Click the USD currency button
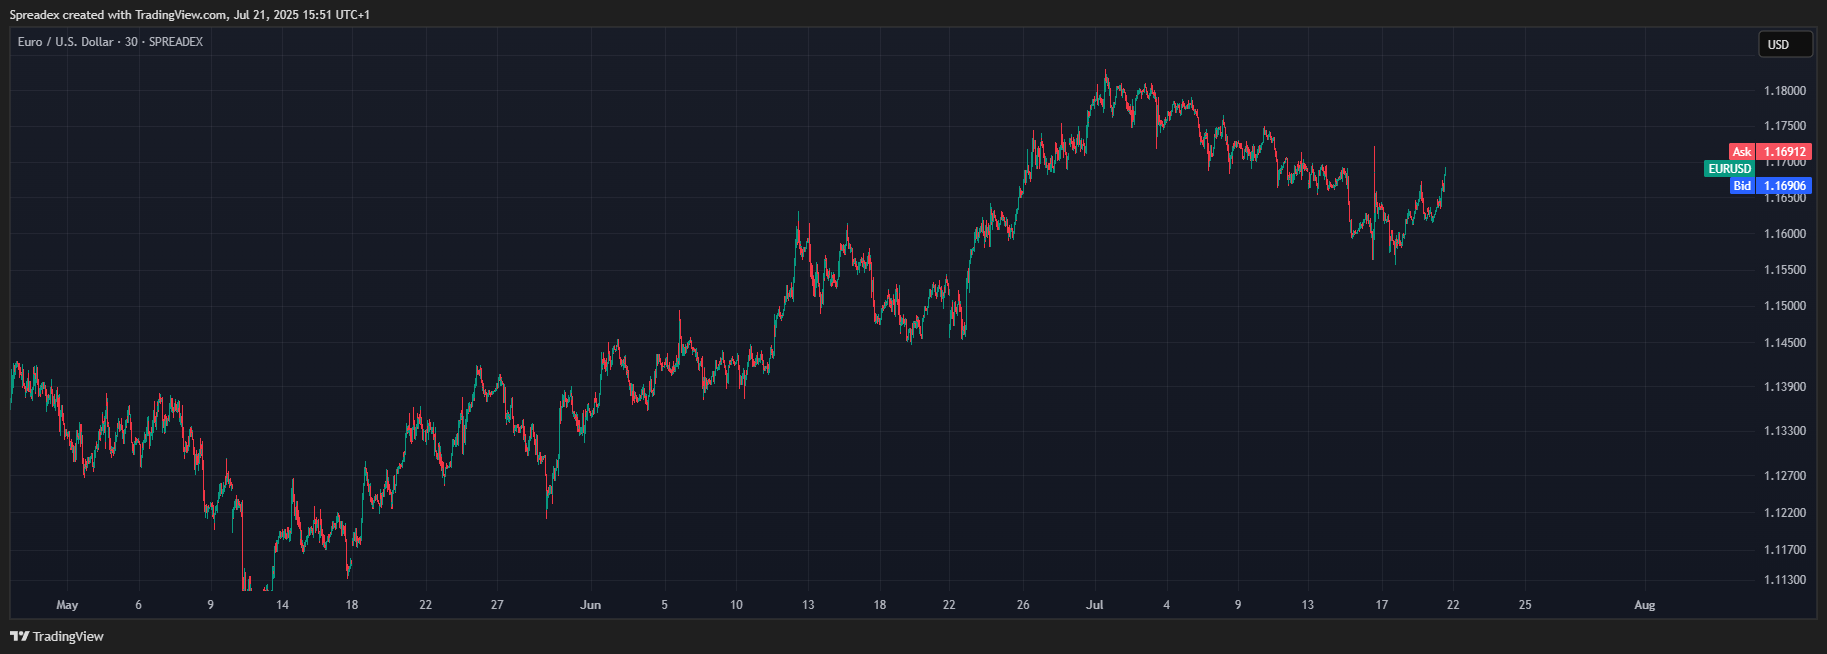 (1785, 44)
